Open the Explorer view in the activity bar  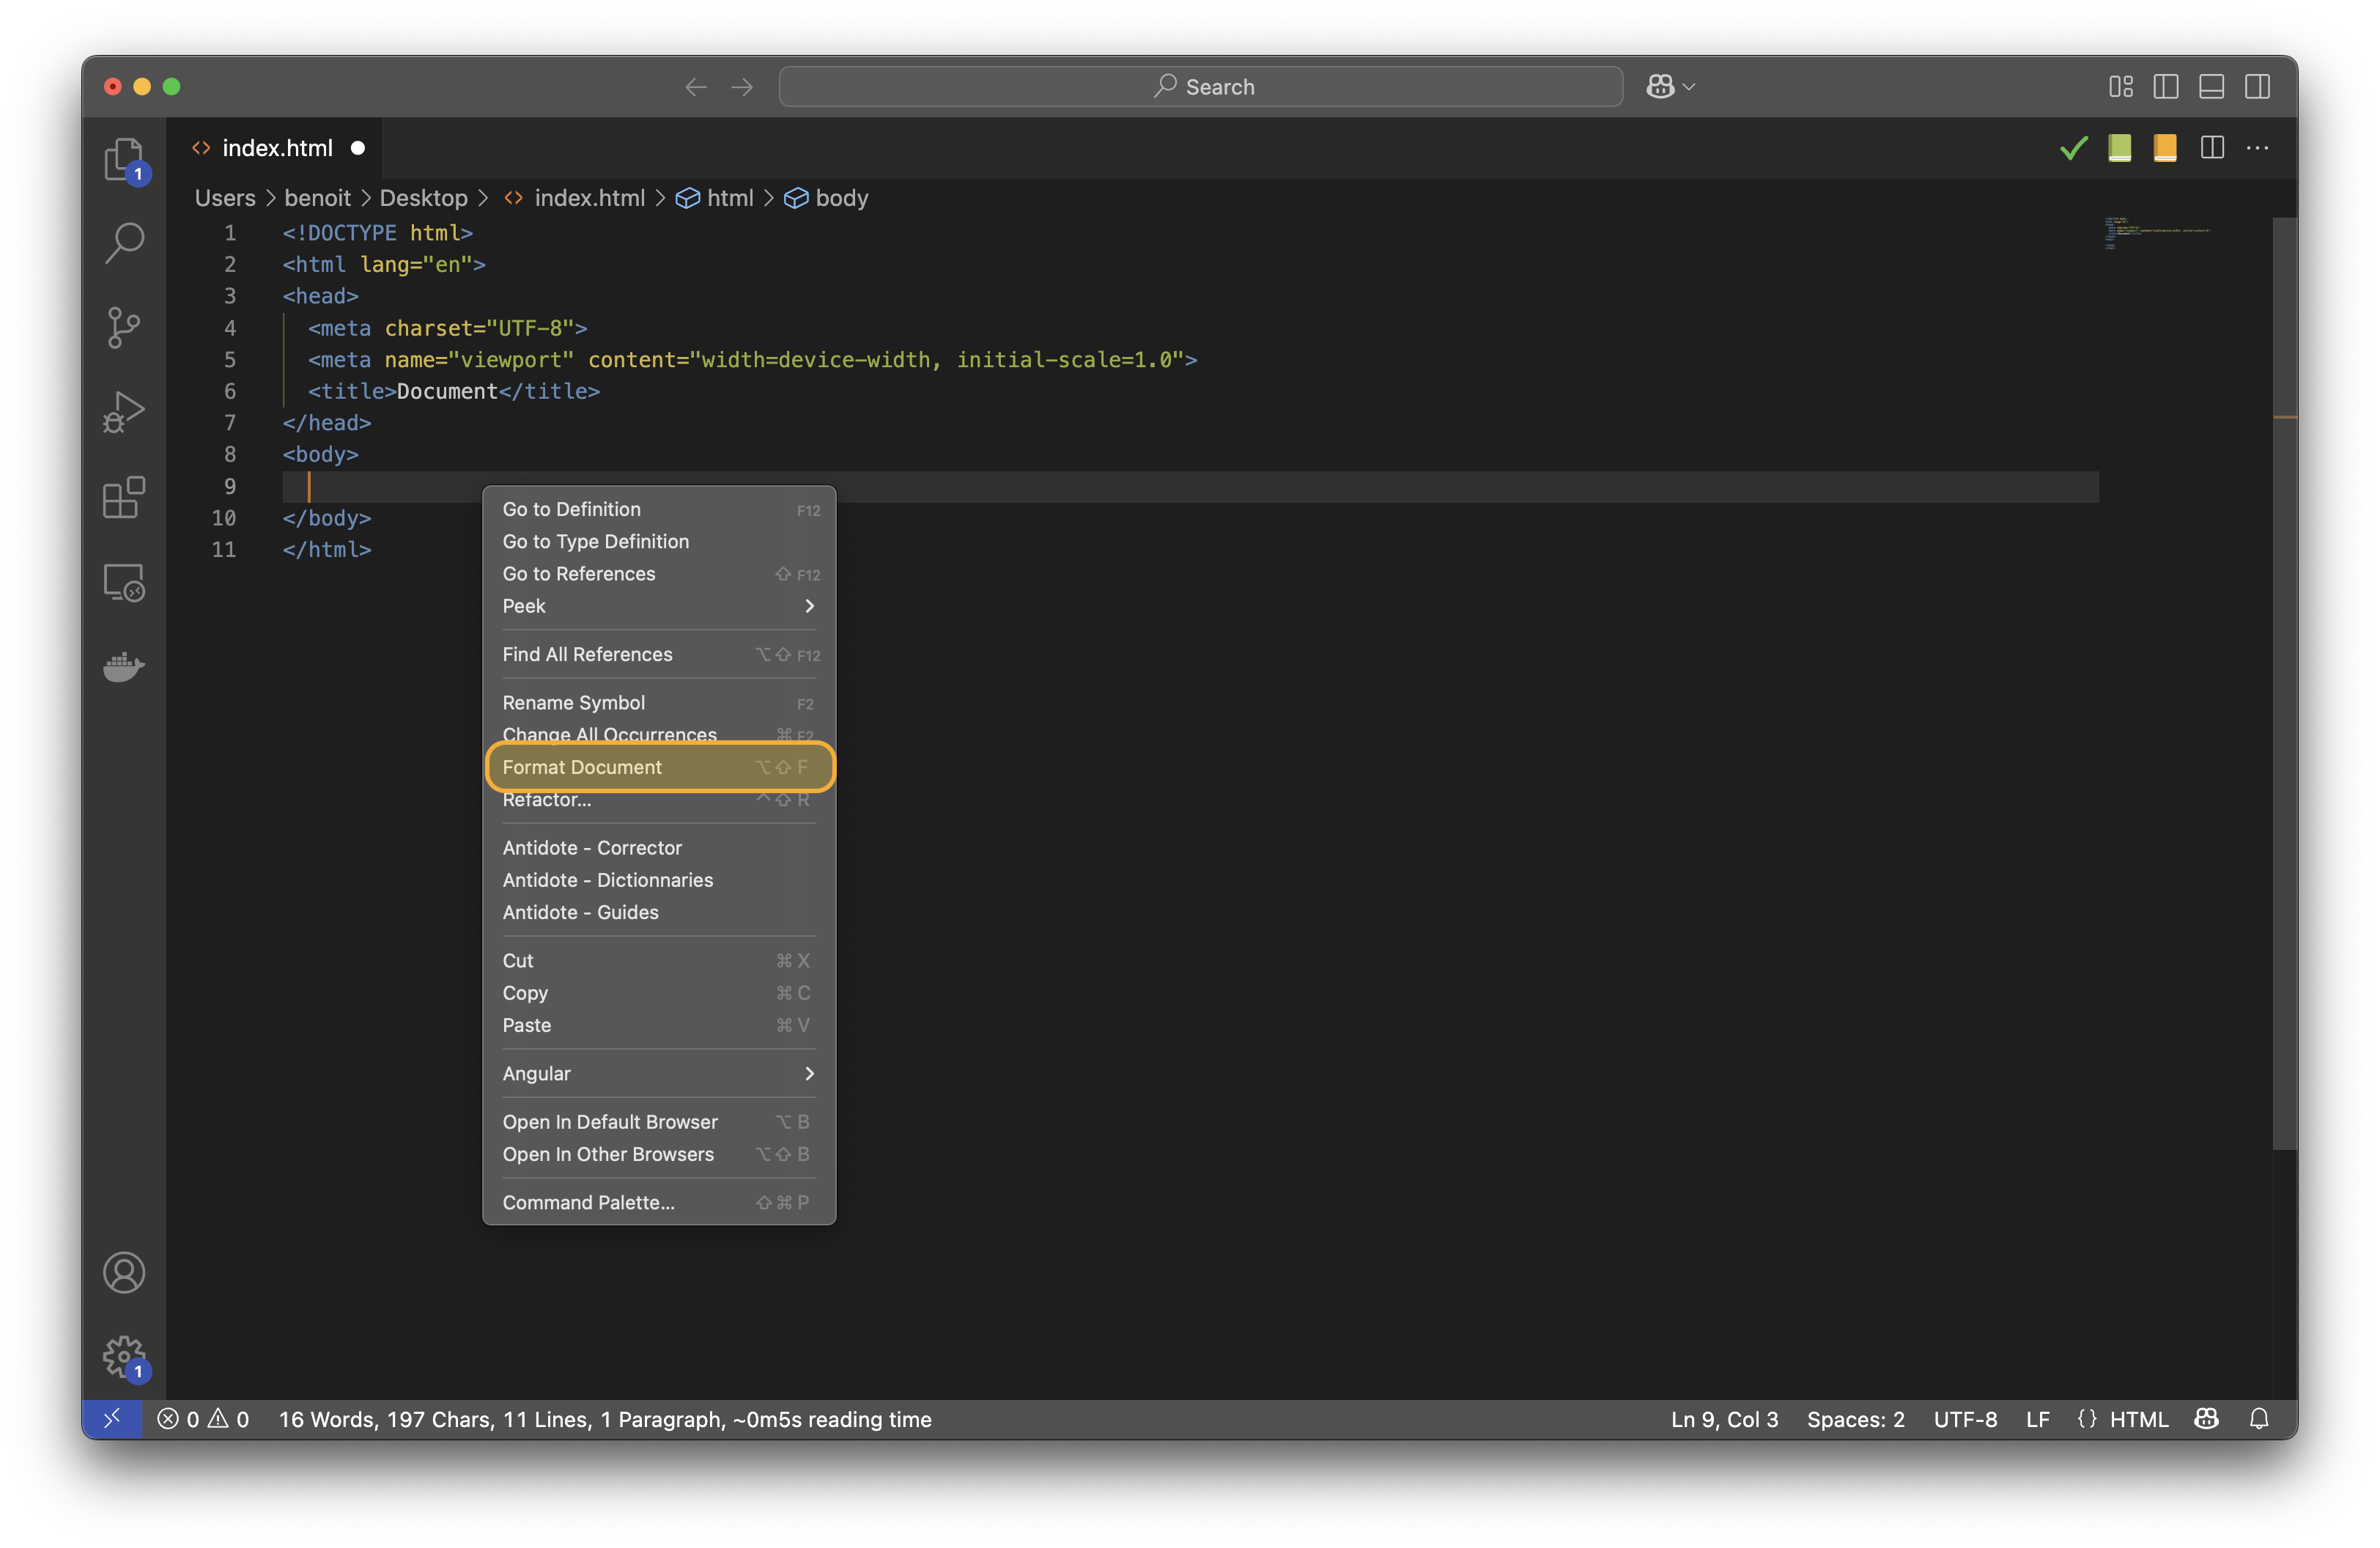[124, 160]
